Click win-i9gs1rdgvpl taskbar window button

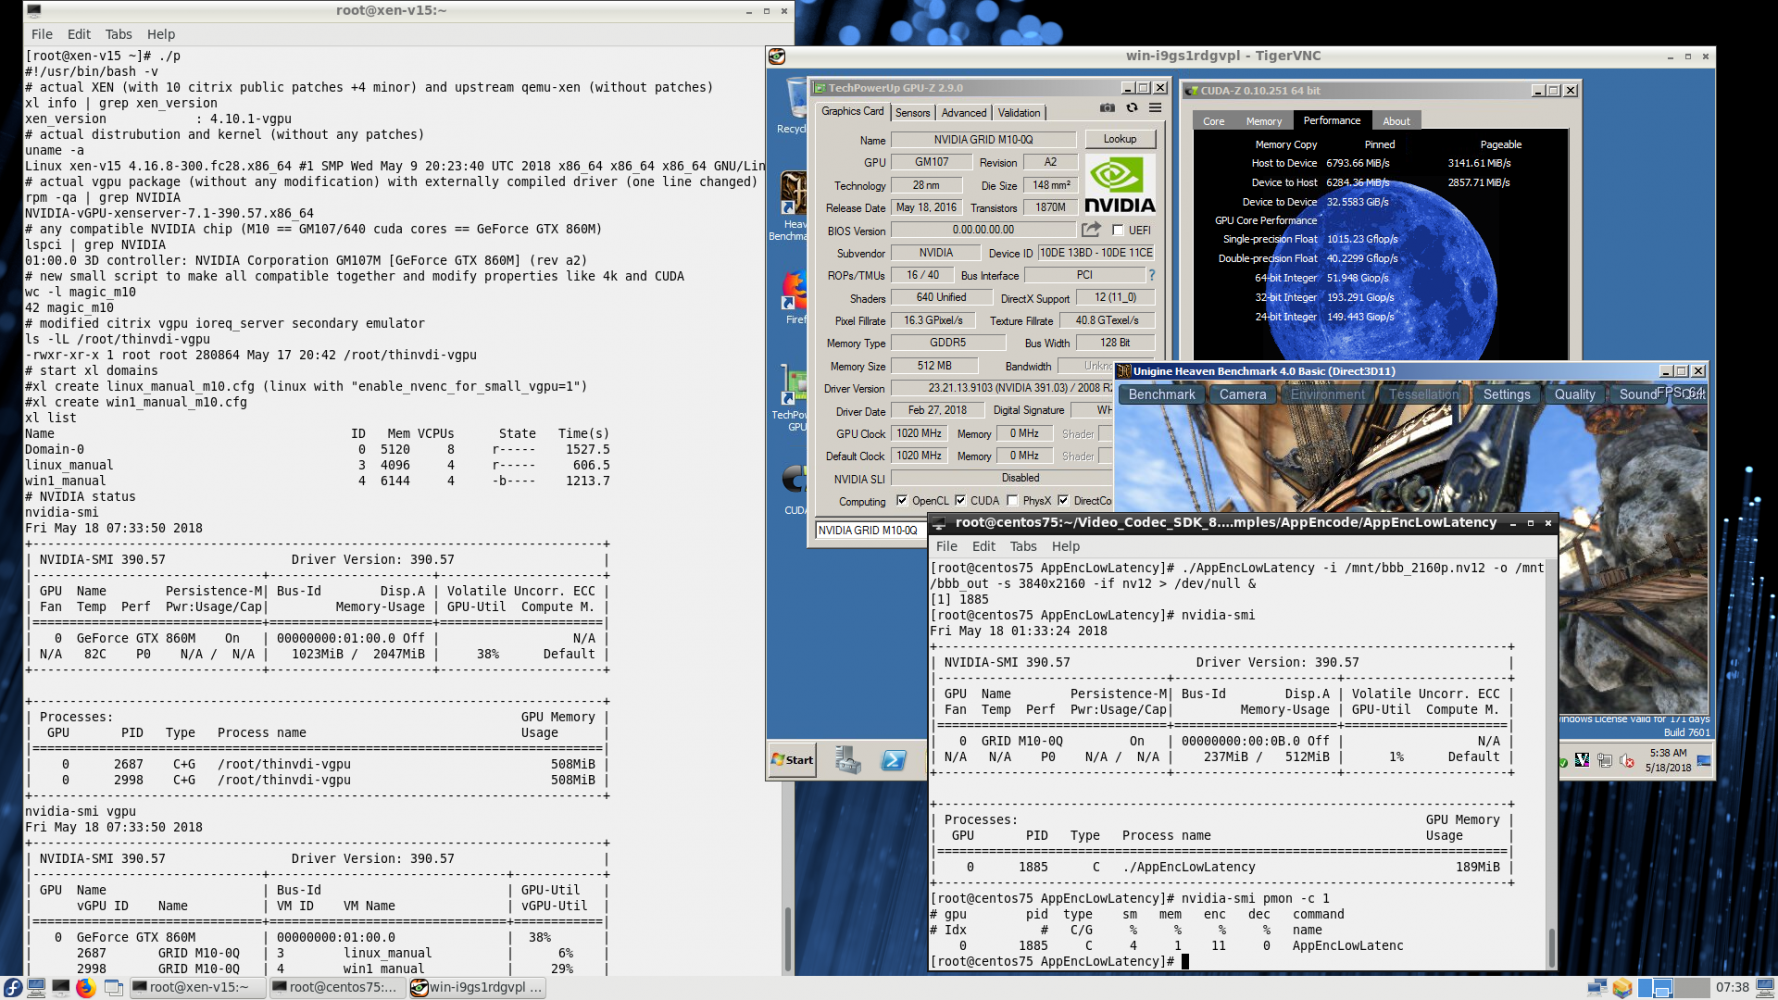[477, 988]
